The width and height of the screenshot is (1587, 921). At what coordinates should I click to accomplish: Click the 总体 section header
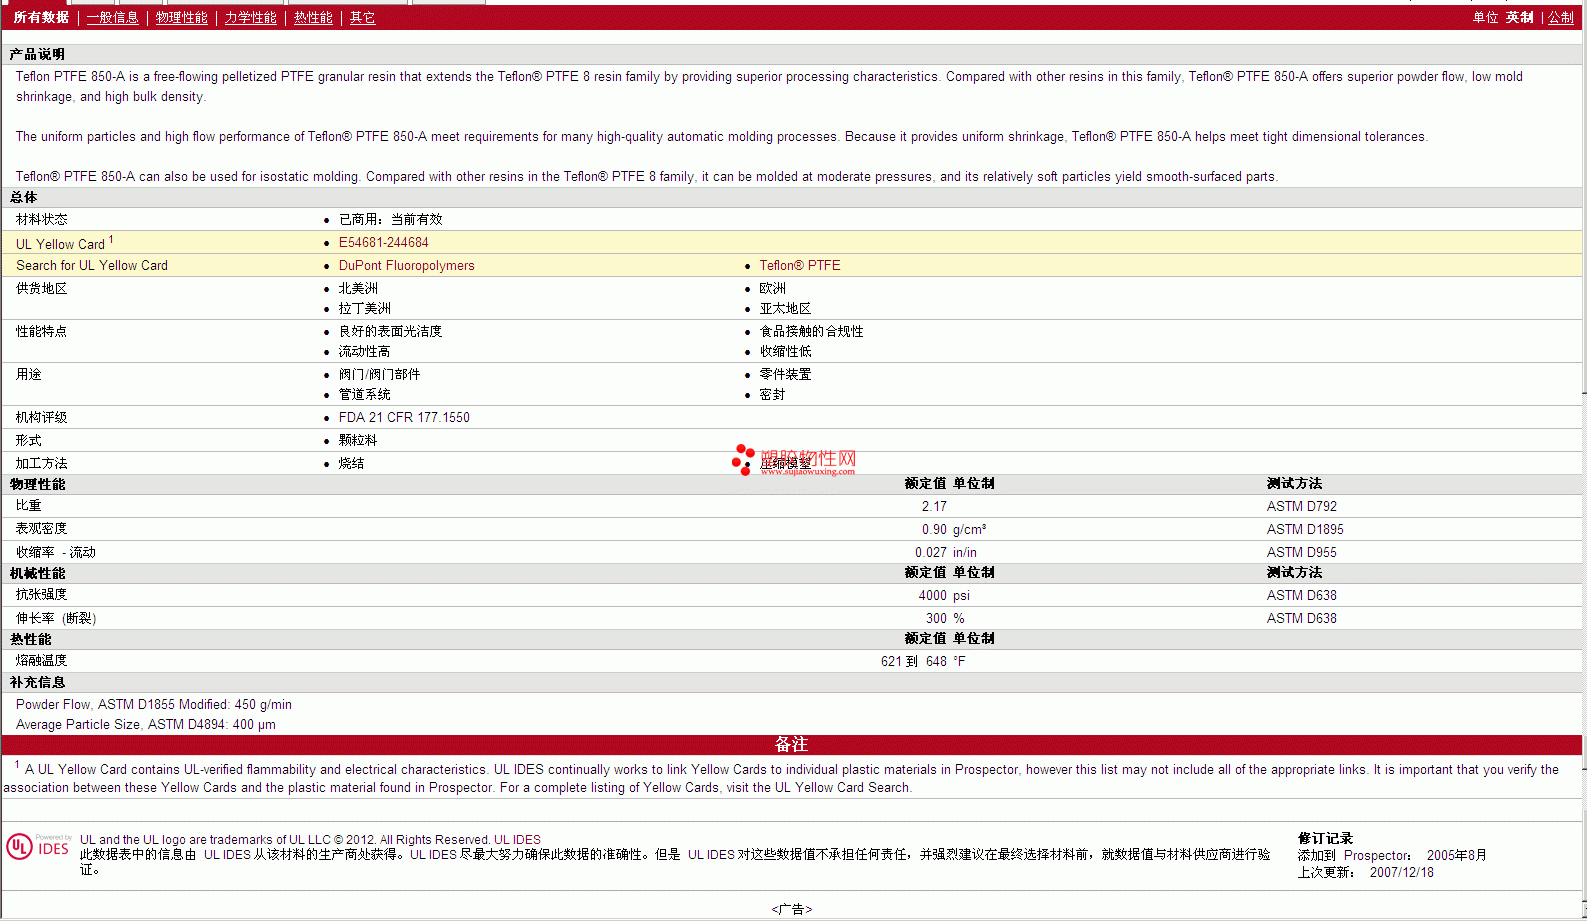(23, 197)
